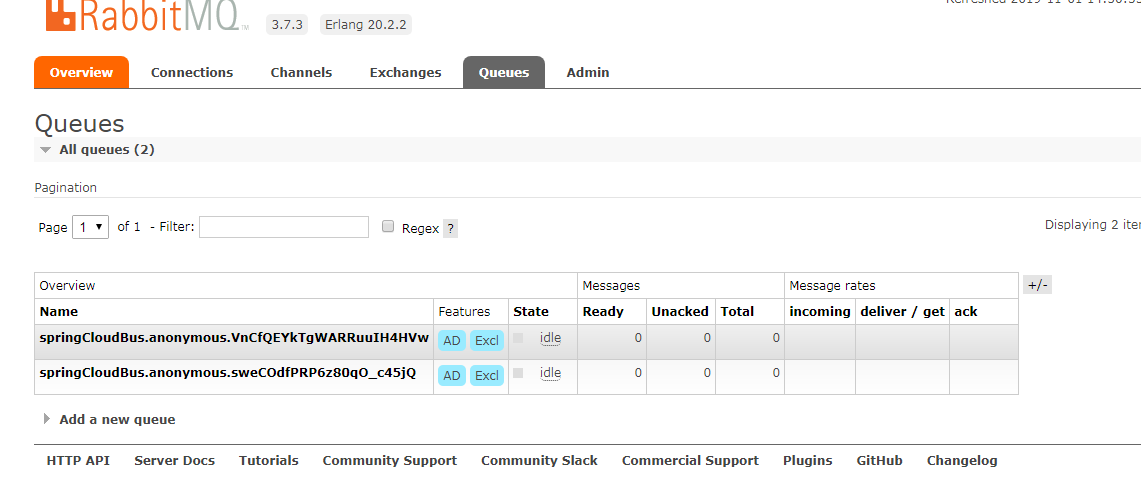Click the RabbitMQ logo
1141x504 pixels.
click(x=146, y=16)
